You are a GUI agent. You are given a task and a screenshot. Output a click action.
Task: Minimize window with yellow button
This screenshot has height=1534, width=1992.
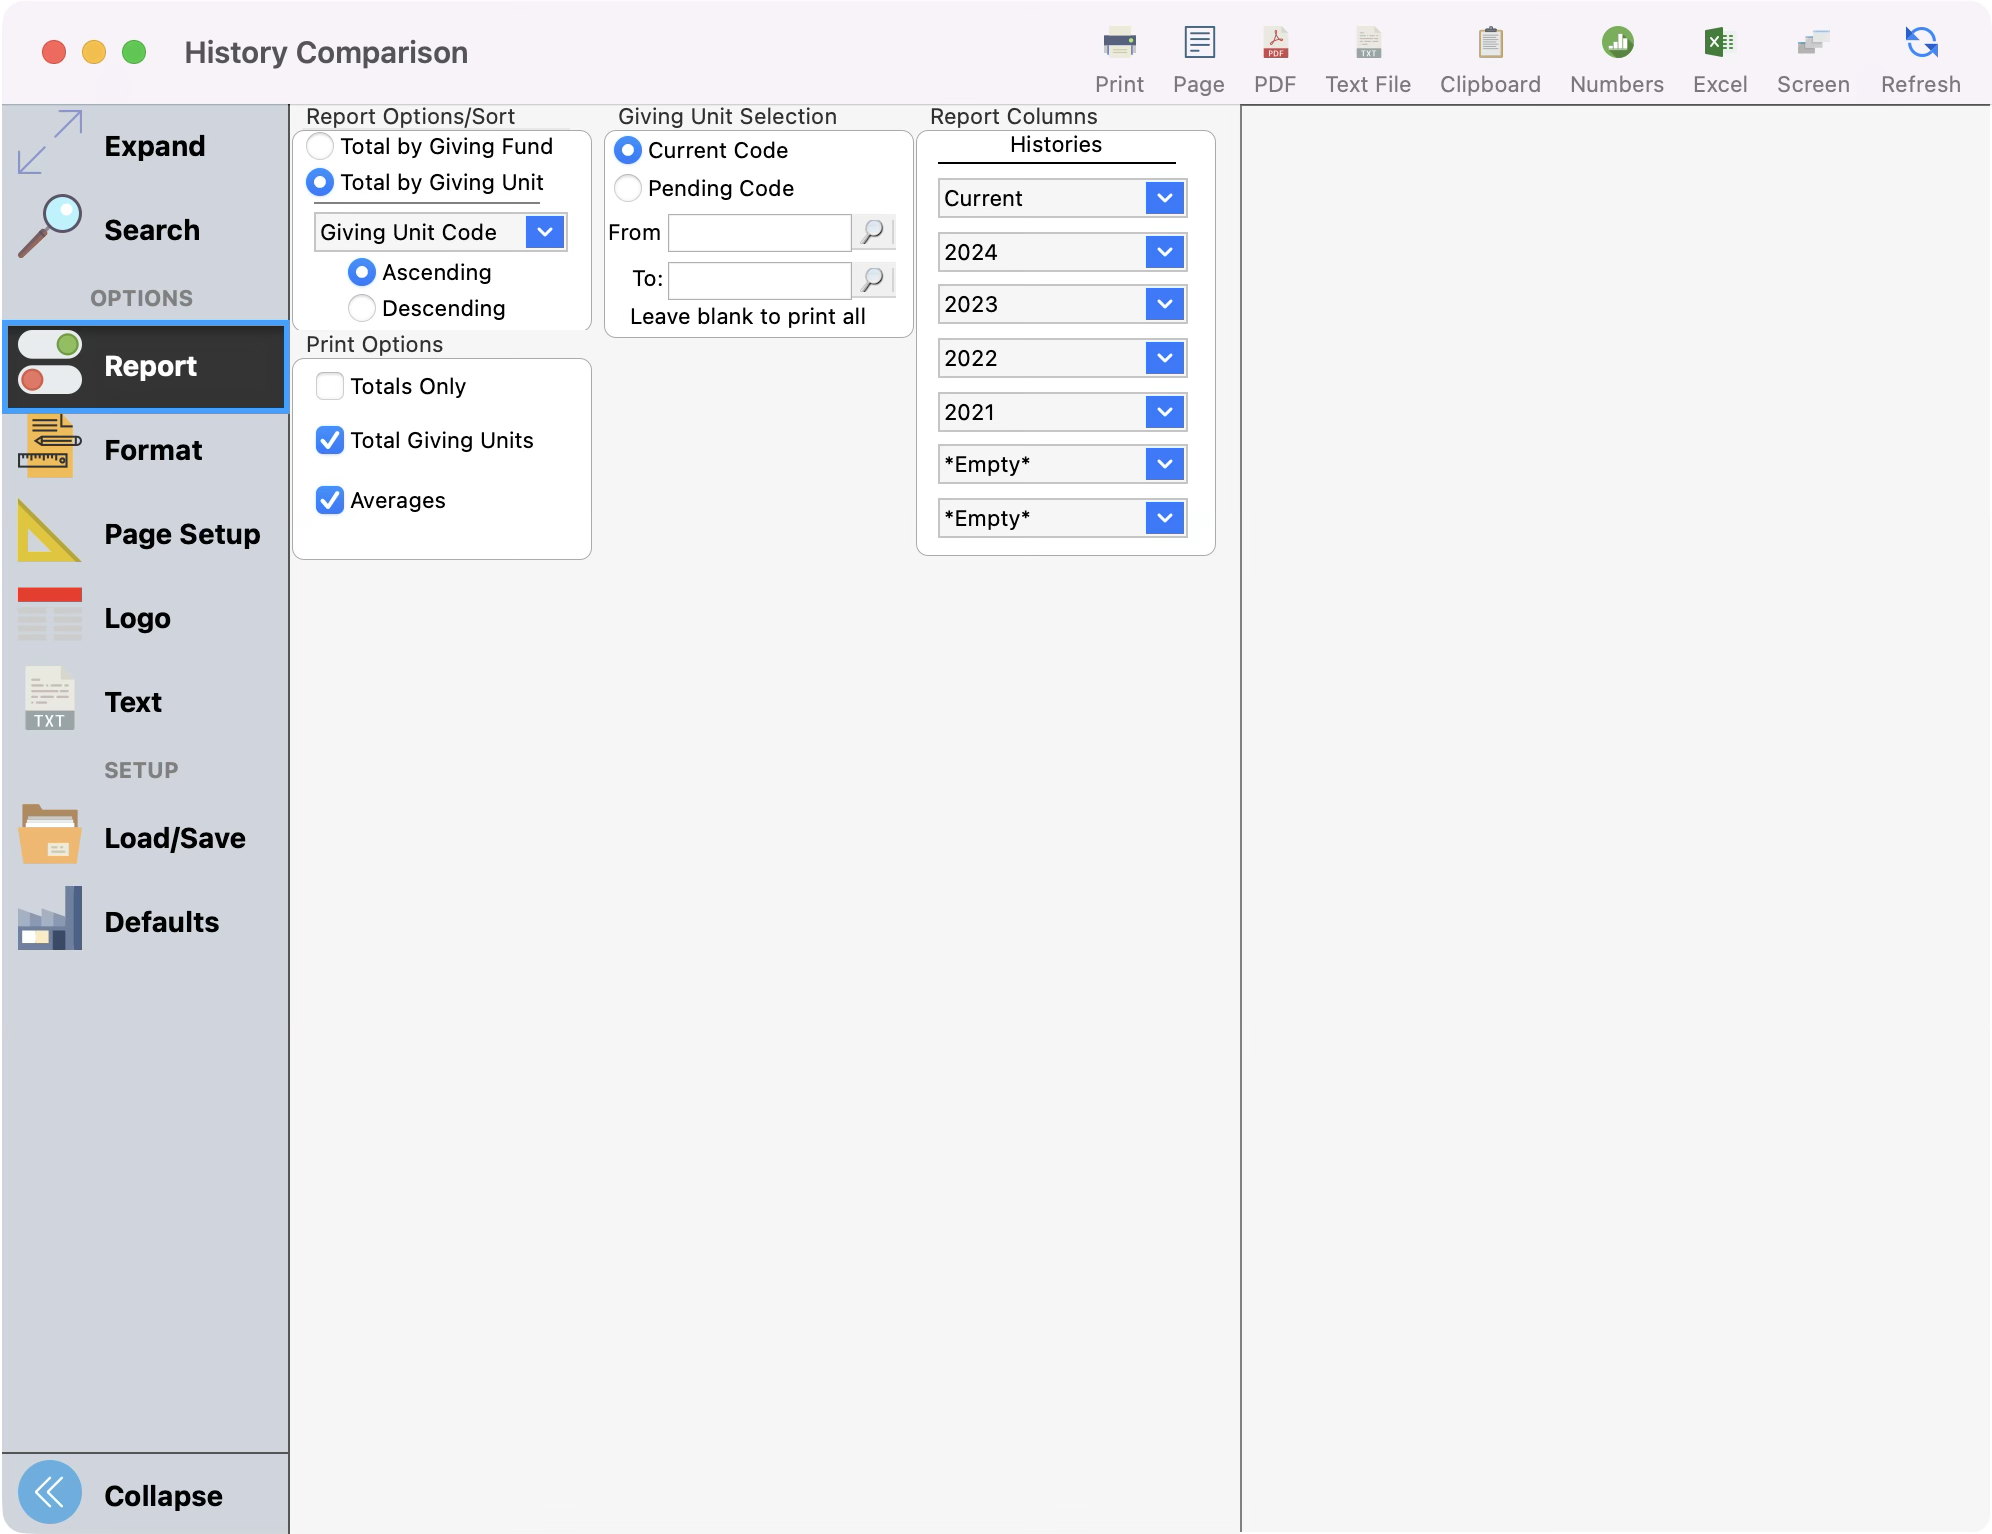(94, 52)
